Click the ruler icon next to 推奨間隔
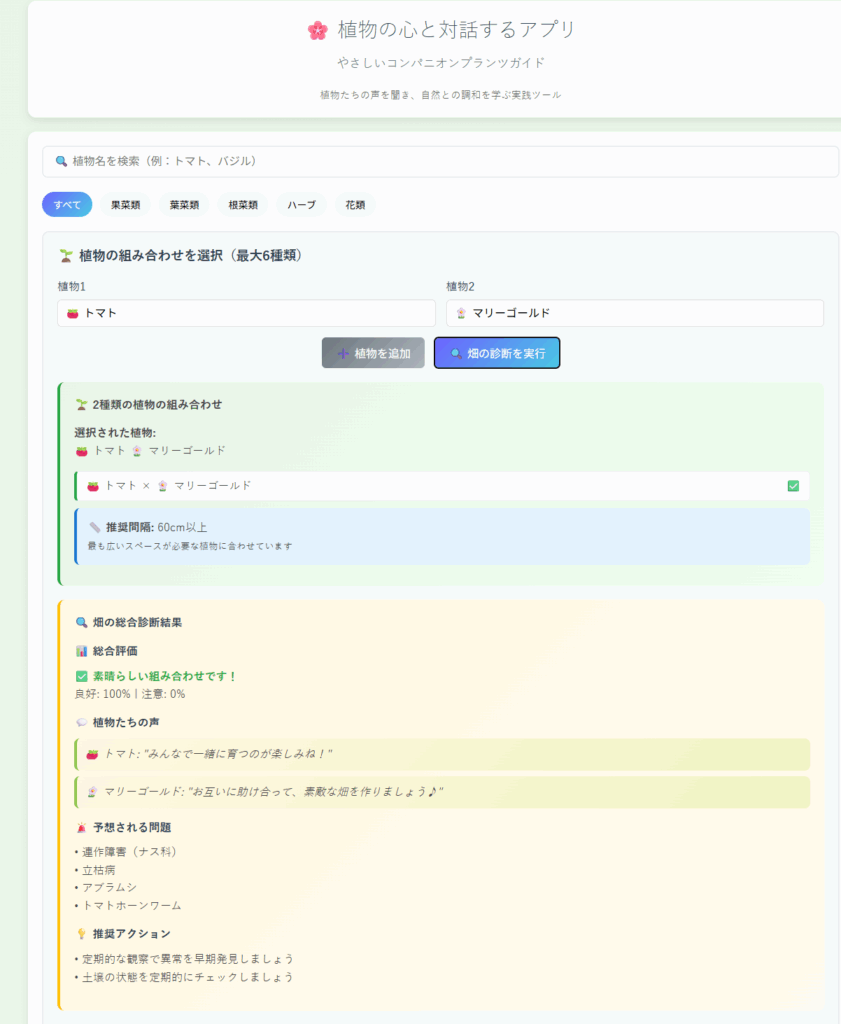 pyautogui.click(x=94, y=527)
